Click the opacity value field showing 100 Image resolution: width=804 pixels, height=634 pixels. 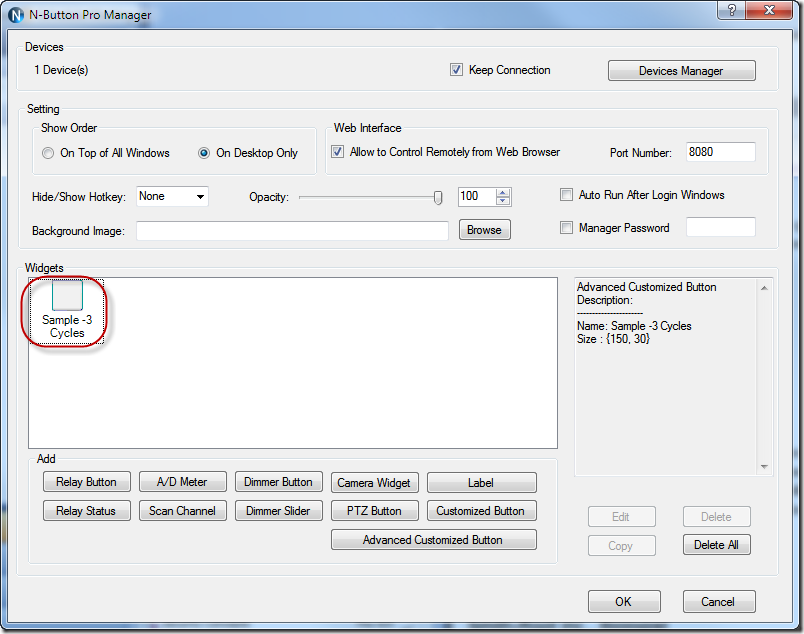[x=477, y=196]
